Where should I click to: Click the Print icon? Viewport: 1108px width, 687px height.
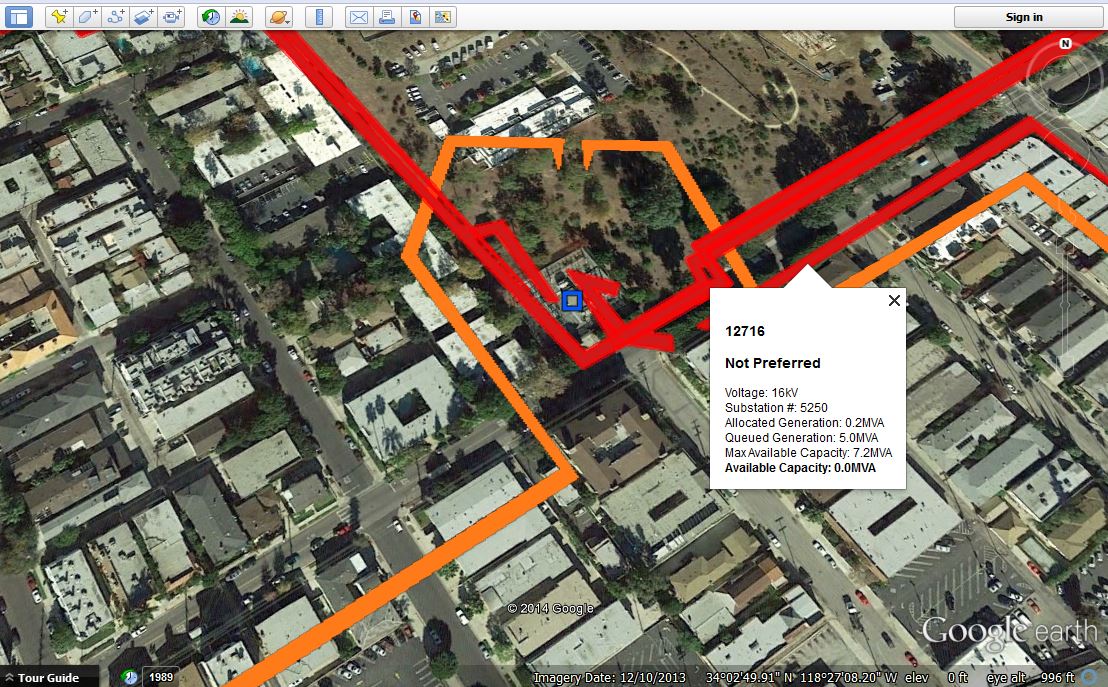click(x=387, y=17)
